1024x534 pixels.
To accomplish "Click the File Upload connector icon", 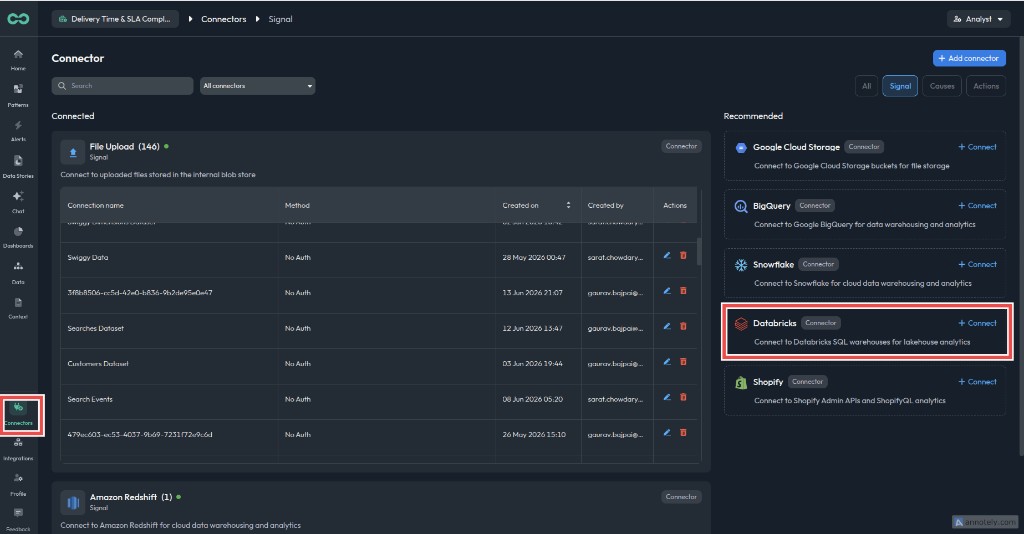I will click(72, 151).
